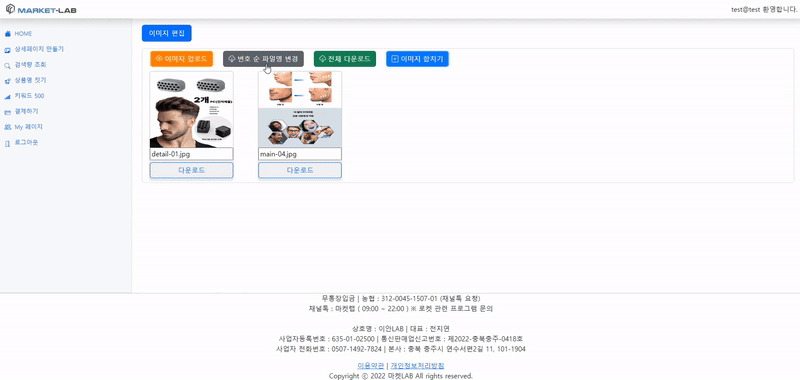Select the main-04.jpg thumbnail image
This screenshot has width=800, height=380.
coord(300,110)
